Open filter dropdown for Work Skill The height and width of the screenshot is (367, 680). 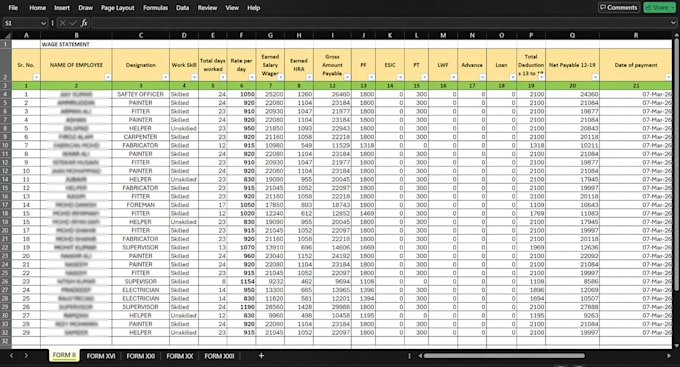click(x=194, y=77)
